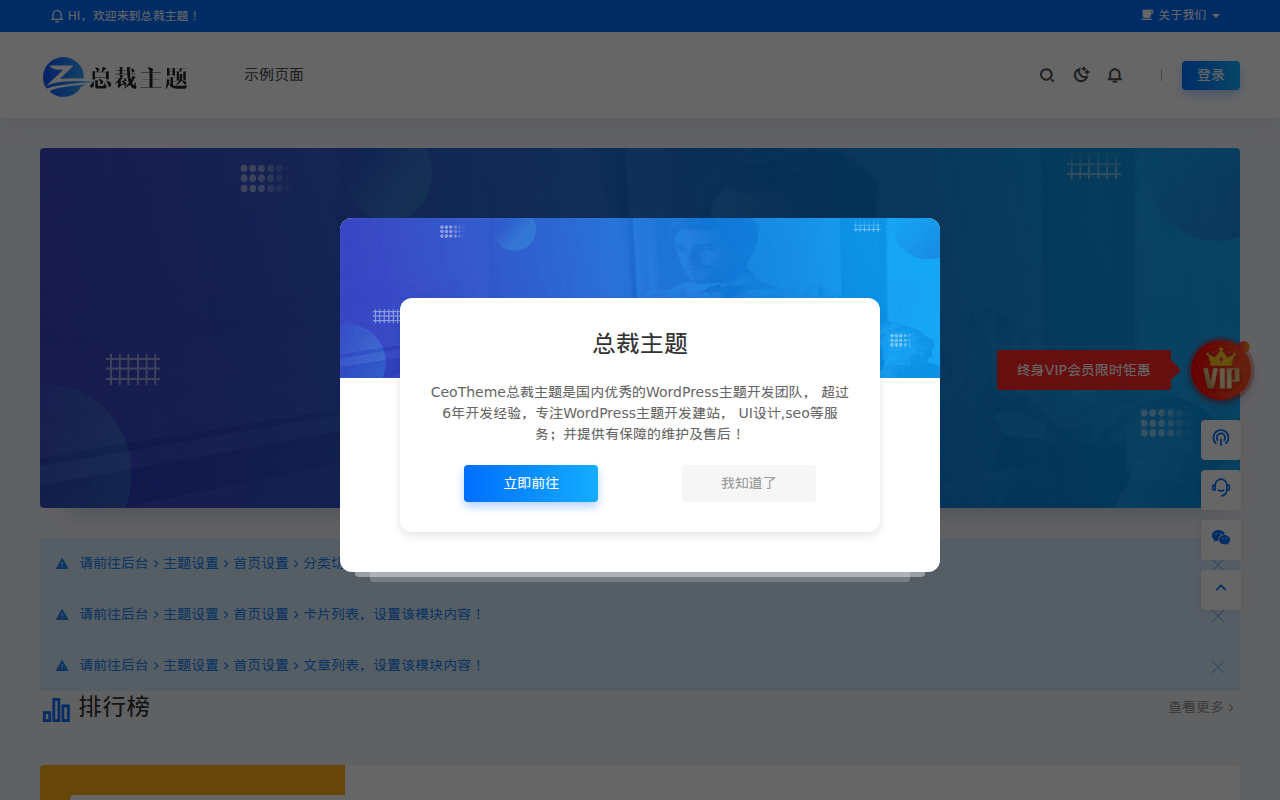This screenshot has width=1280, height=800.
Task: Click the bar chart icon beside 排行榜
Action: [56, 709]
